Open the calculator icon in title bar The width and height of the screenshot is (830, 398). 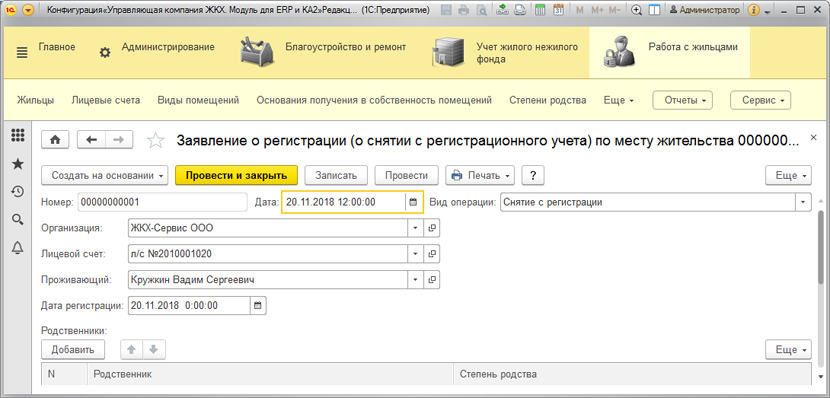(540, 10)
